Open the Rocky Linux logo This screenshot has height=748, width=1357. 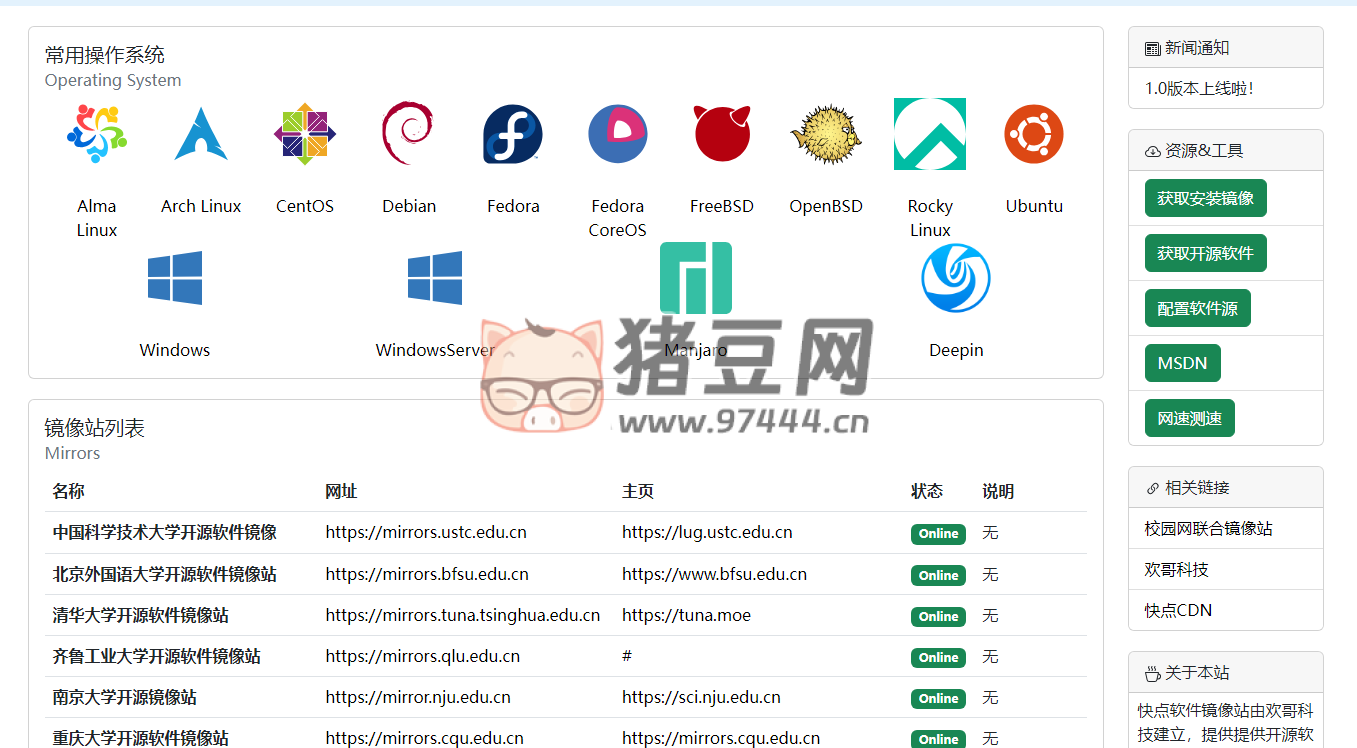(x=930, y=134)
